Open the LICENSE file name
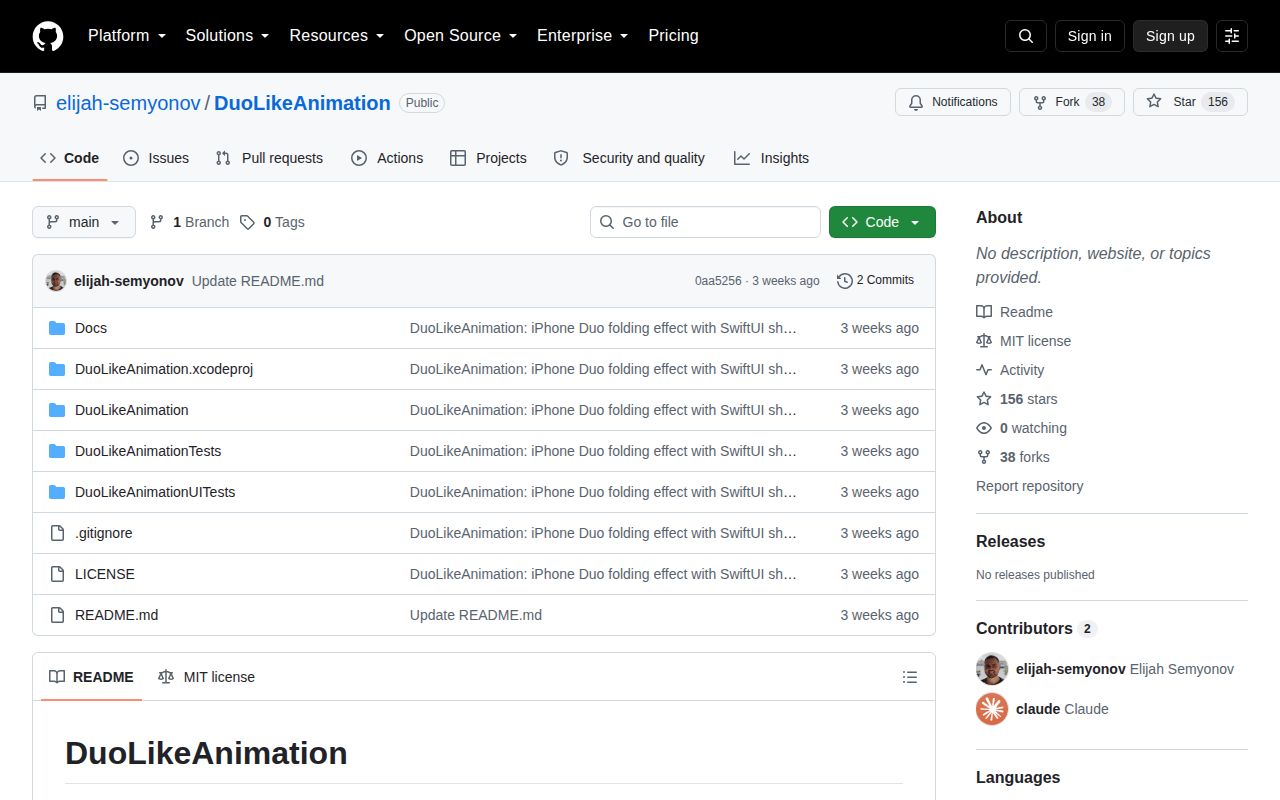The height and width of the screenshot is (800, 1280). (105, 574)
